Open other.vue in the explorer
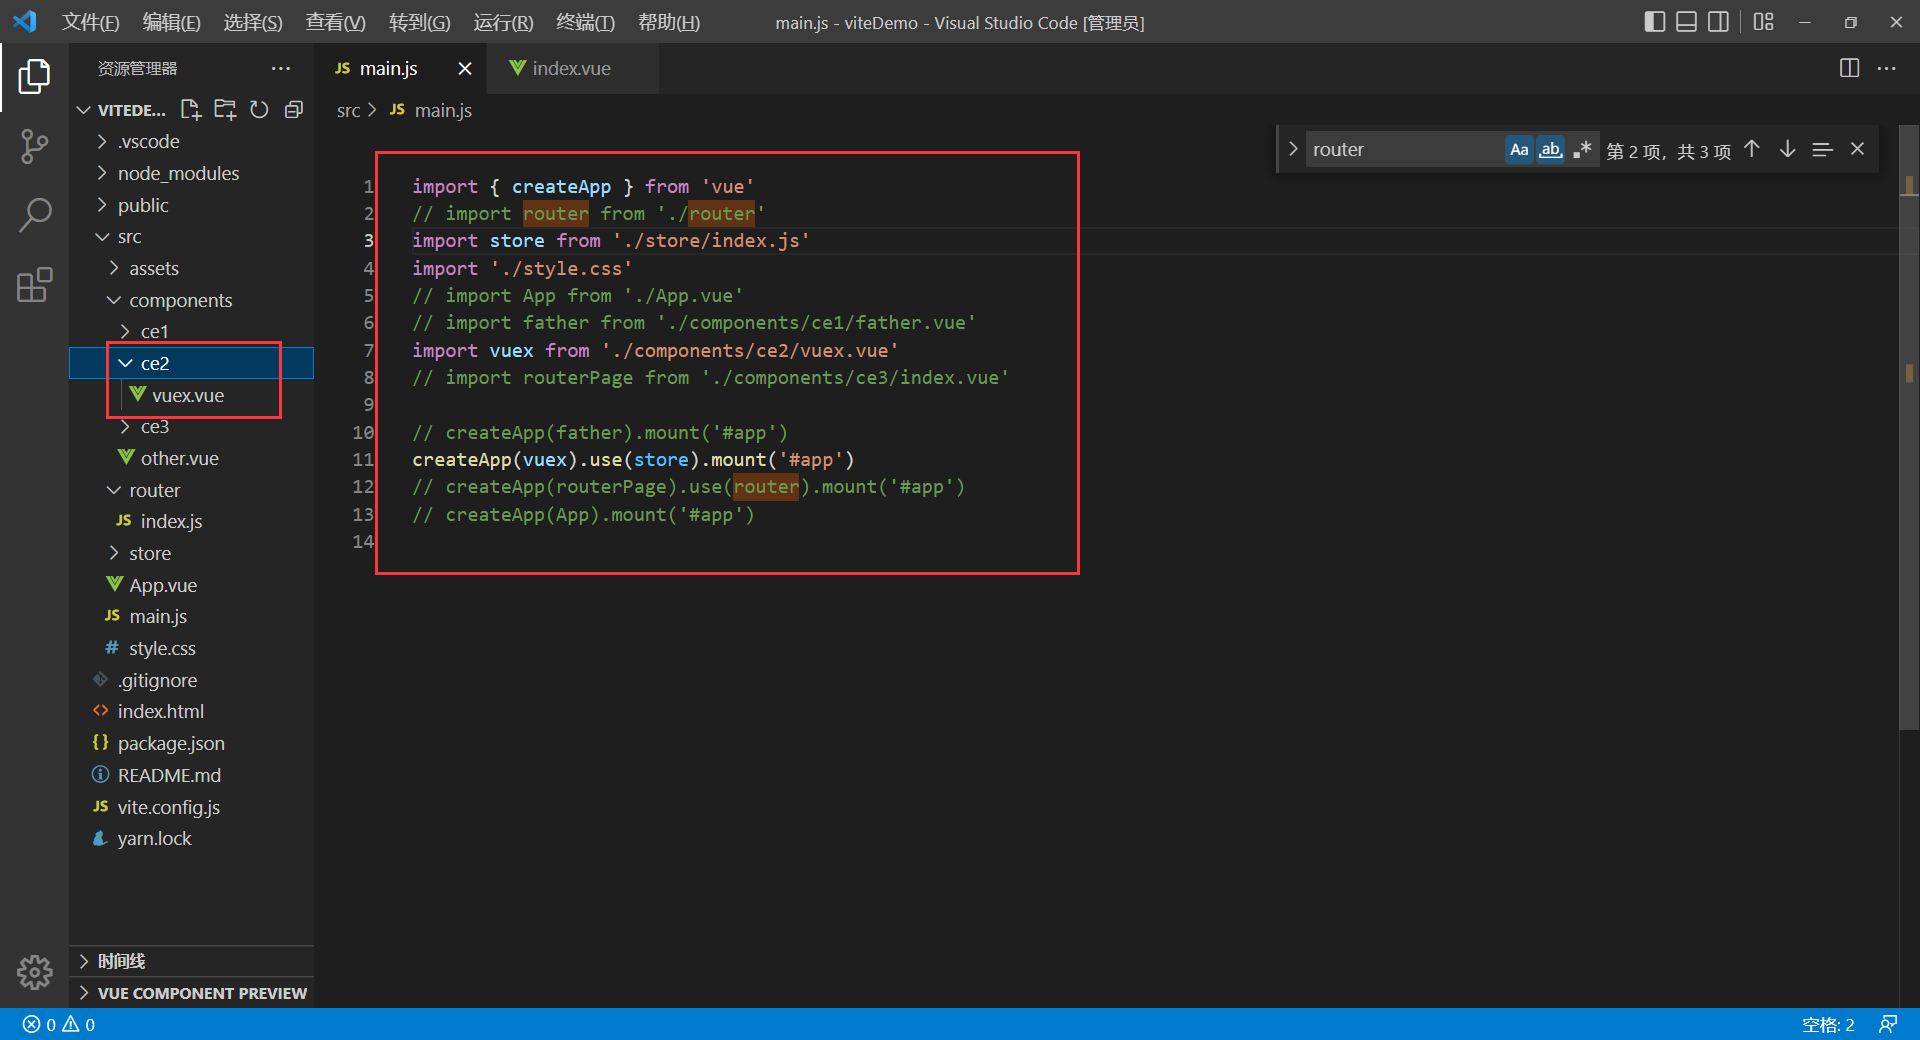1920x1040 pixels. click(x=192, y=458)
